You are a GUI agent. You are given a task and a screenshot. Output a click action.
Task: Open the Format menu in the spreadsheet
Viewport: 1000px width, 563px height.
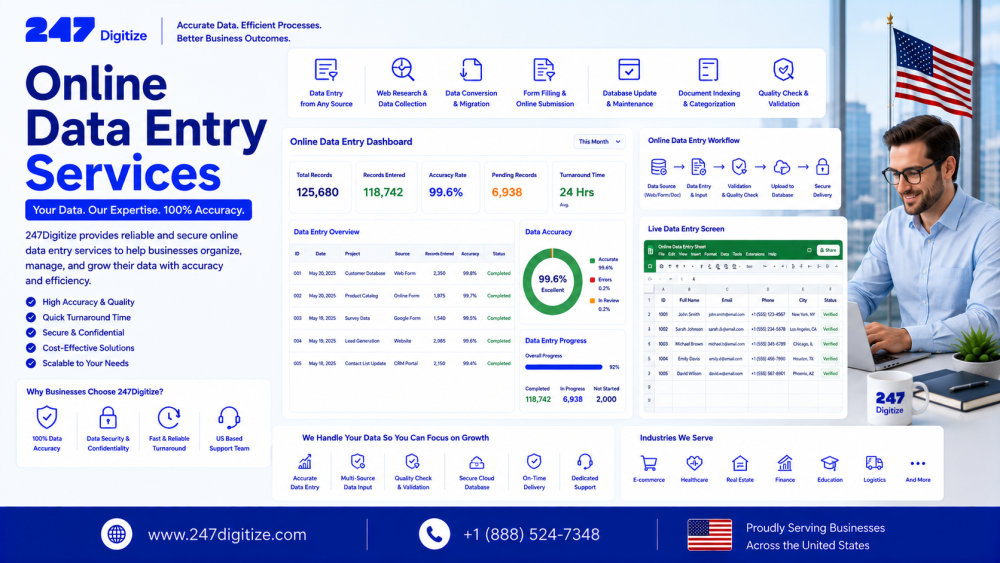pyautogui.click(x=708, y=254)
